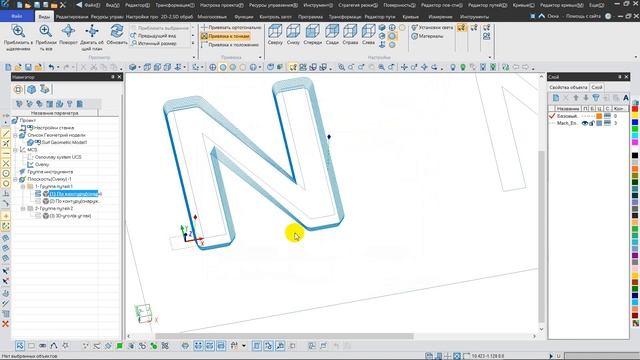This screenshot has width=640, height=360.
Task: Collapse the Плоскость(Сверху)-1 tree node
Action: (16, 179)
